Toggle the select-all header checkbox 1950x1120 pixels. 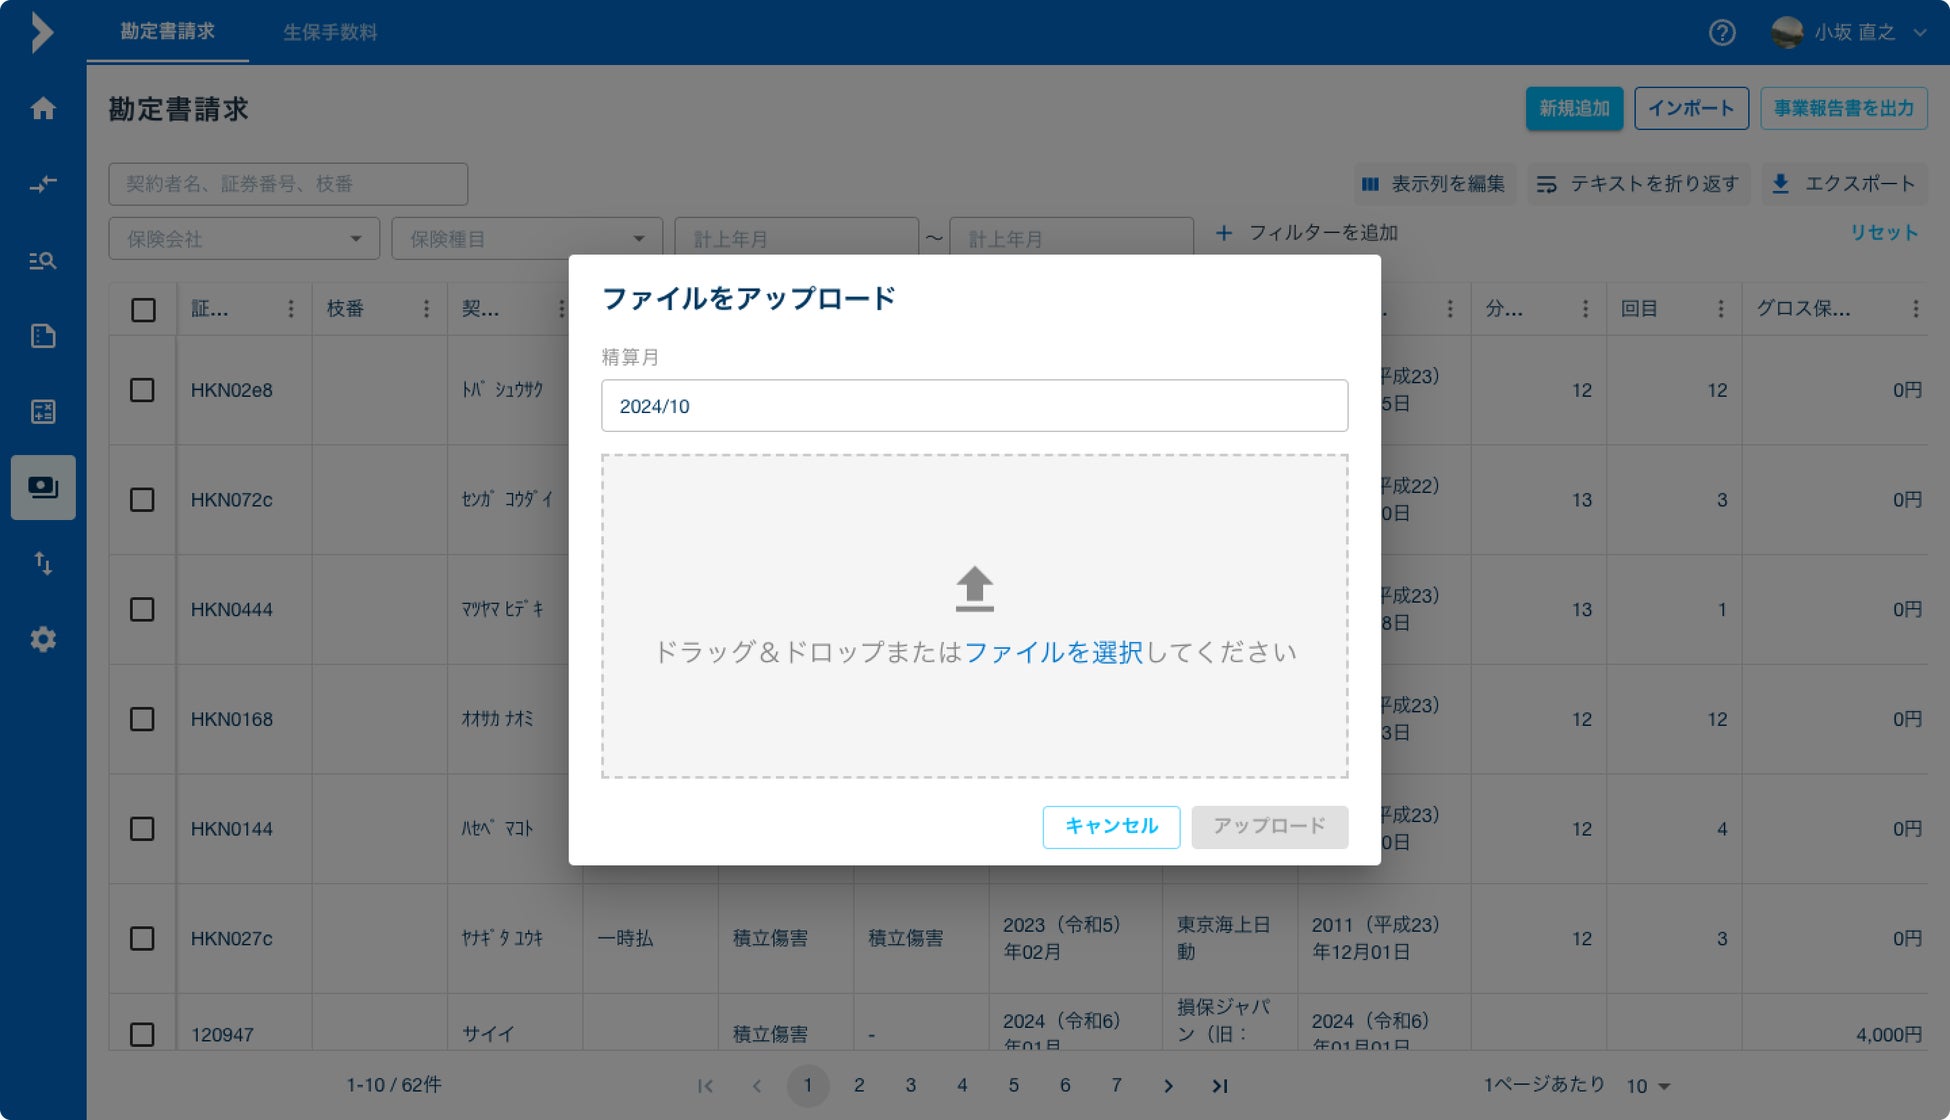(x=143, y=310)
